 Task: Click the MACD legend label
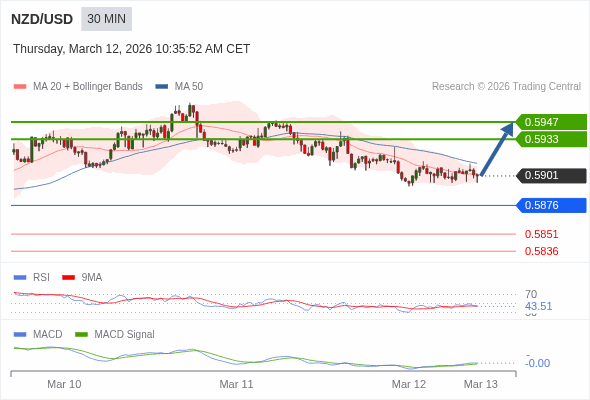click(x=48, y=335)
